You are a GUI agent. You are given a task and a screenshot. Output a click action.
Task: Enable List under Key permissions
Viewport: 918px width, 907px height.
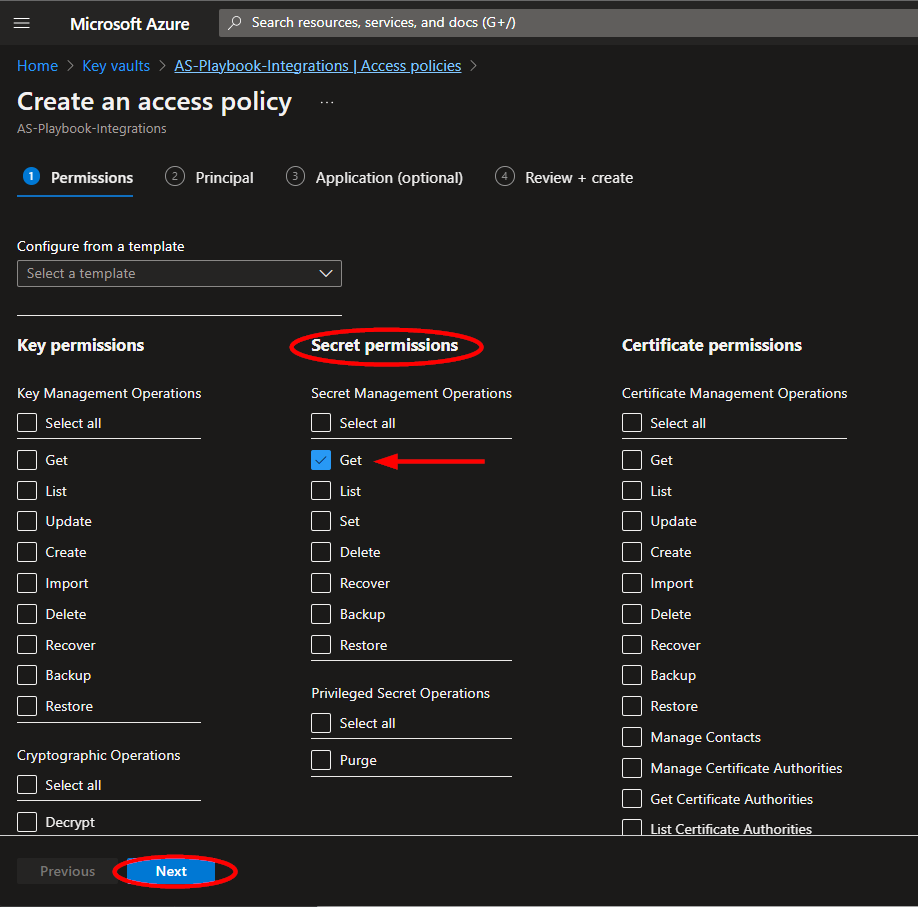[x=27, y=491]
